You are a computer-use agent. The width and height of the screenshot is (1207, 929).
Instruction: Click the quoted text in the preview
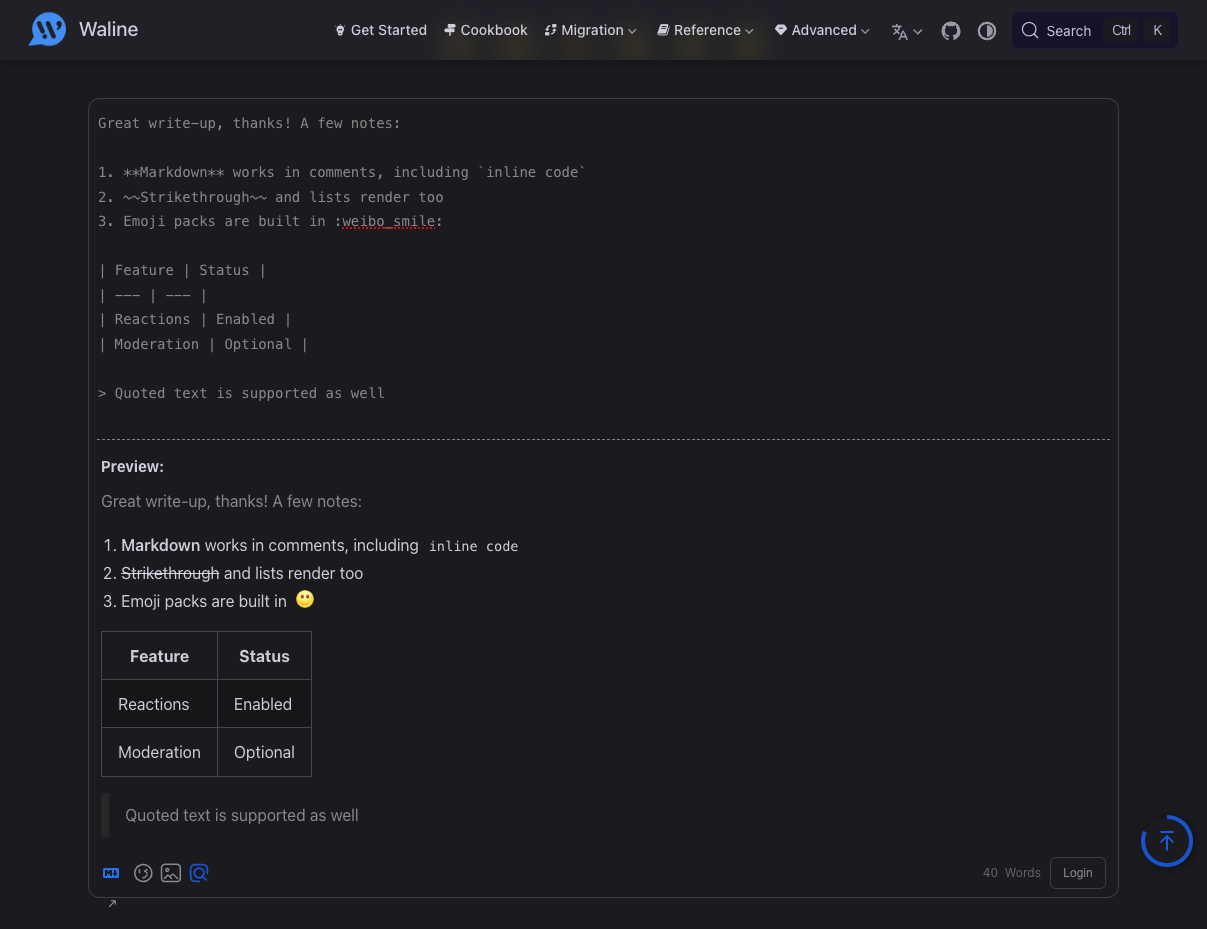click(242, 815)
